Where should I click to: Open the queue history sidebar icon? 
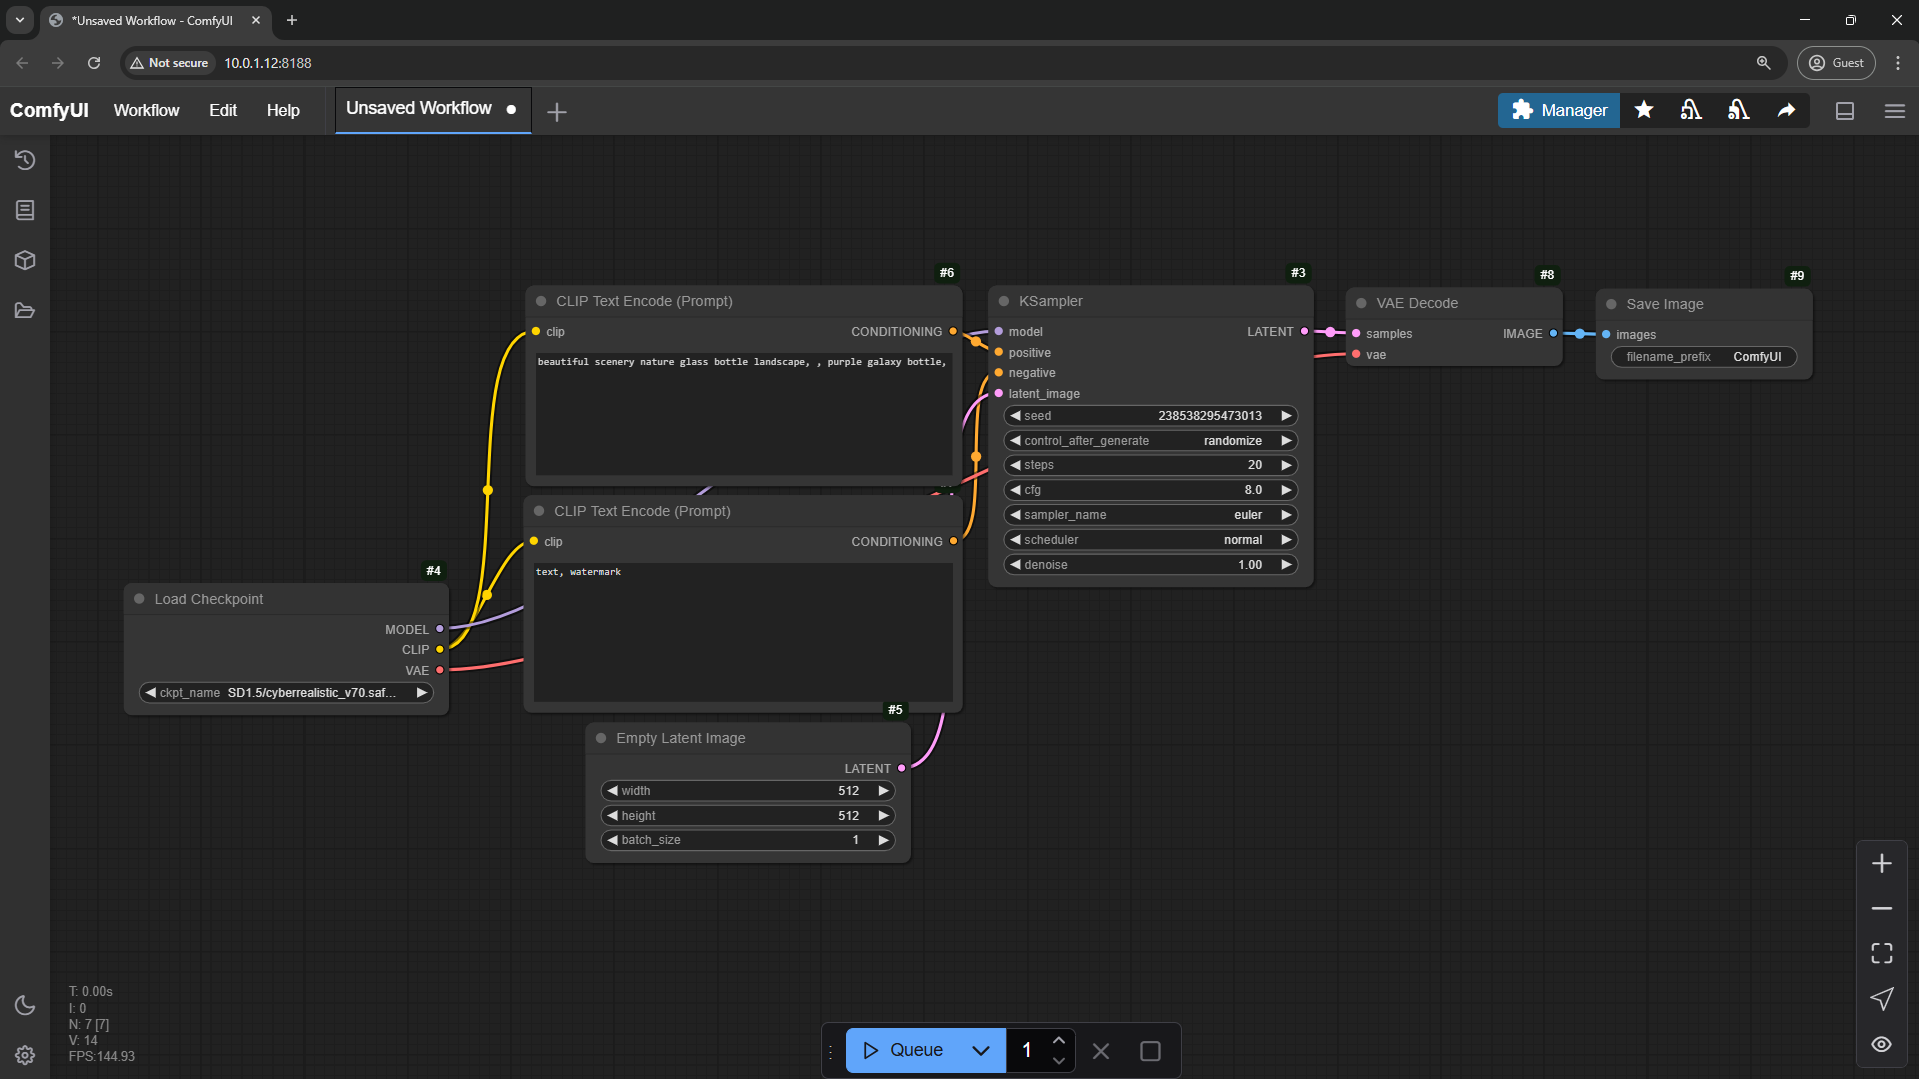(25, 160)
